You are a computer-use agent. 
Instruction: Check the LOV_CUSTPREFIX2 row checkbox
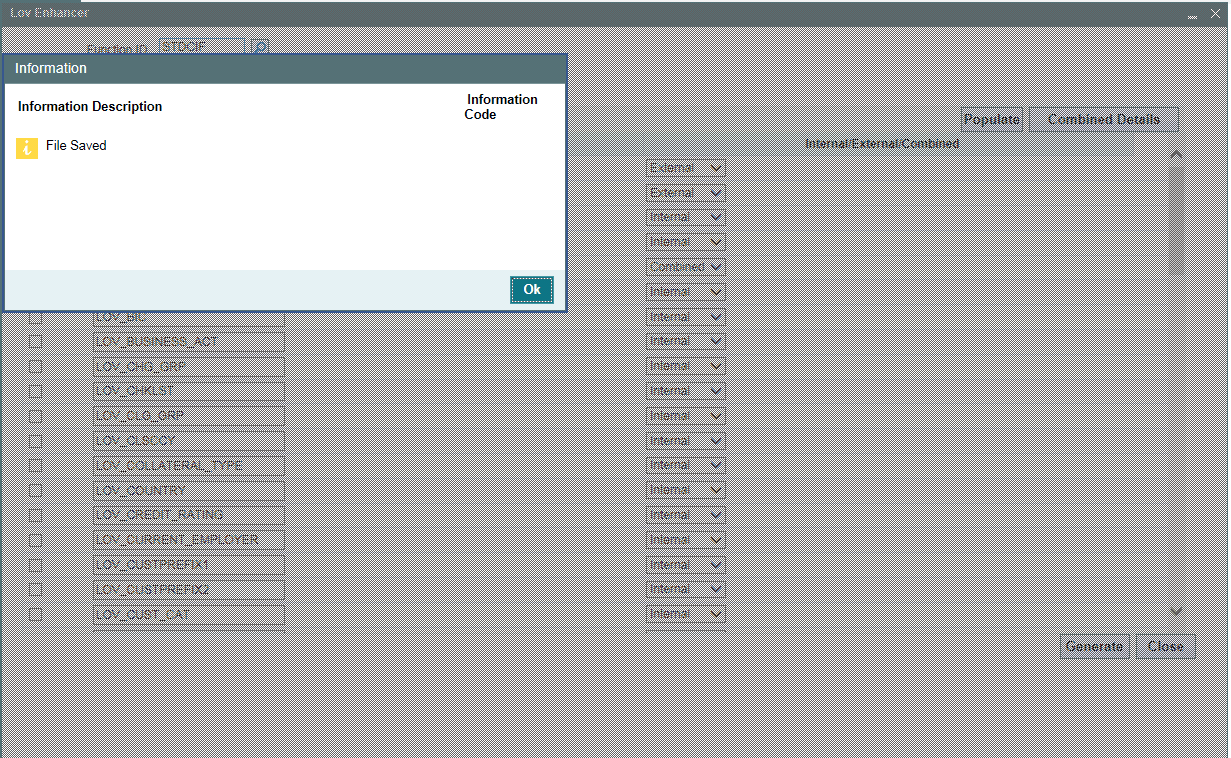coord(35,589)
